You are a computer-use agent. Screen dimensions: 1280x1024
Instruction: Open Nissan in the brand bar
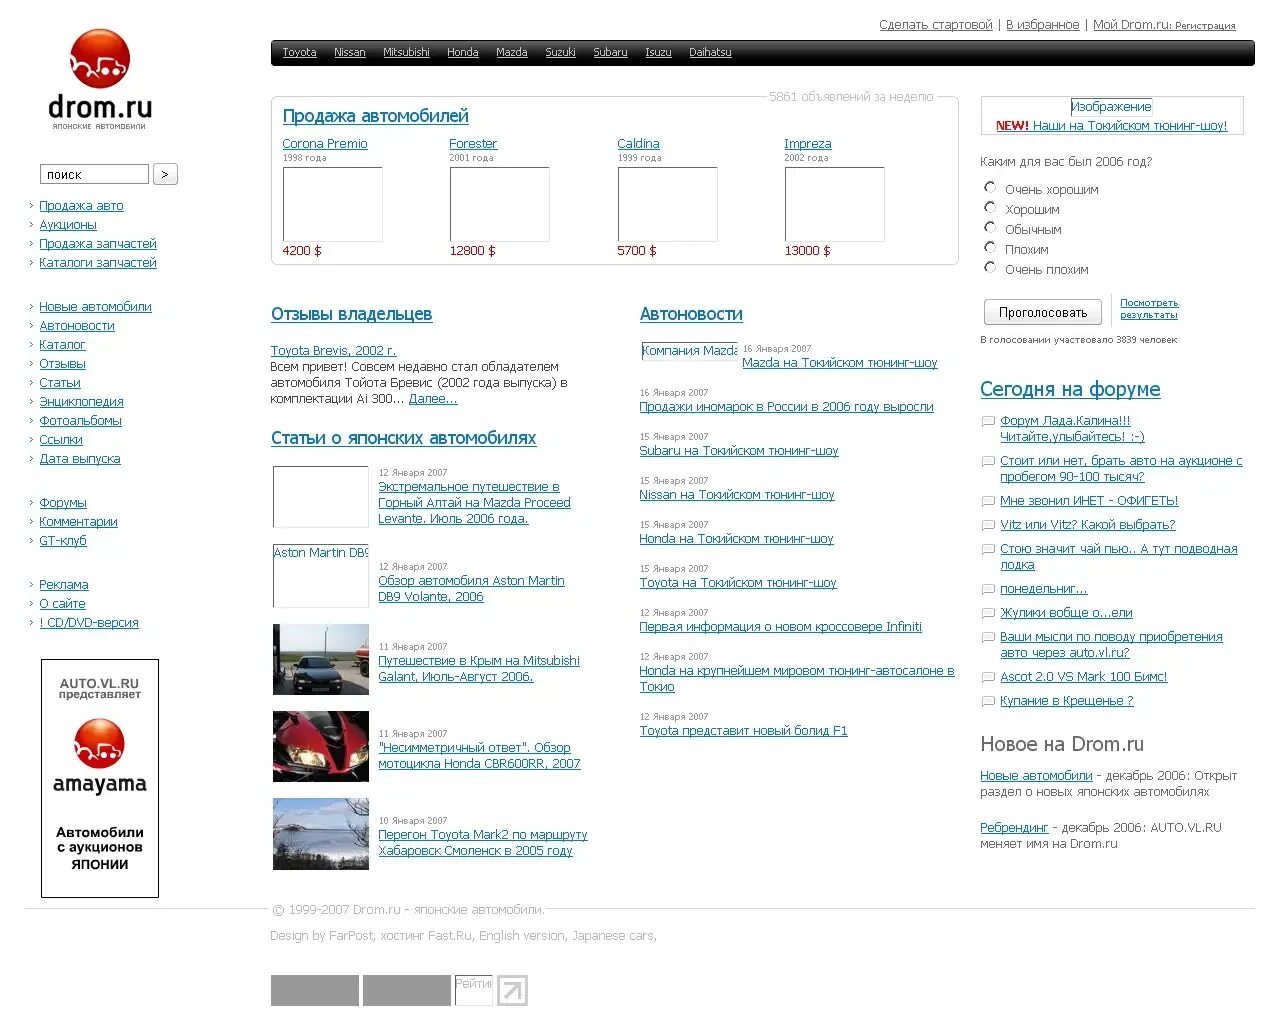pyautogui.click(x=350, y=52)
